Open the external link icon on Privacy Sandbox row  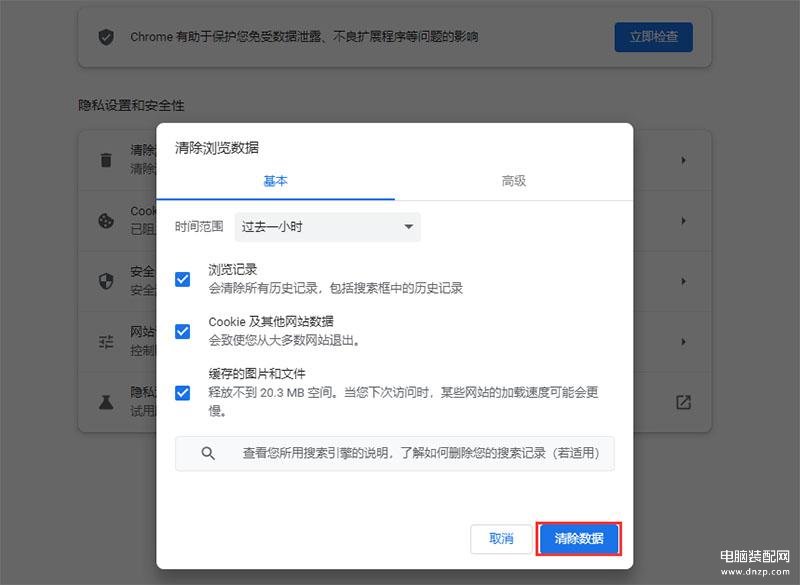pyautogui.click(x=683, y=402)
